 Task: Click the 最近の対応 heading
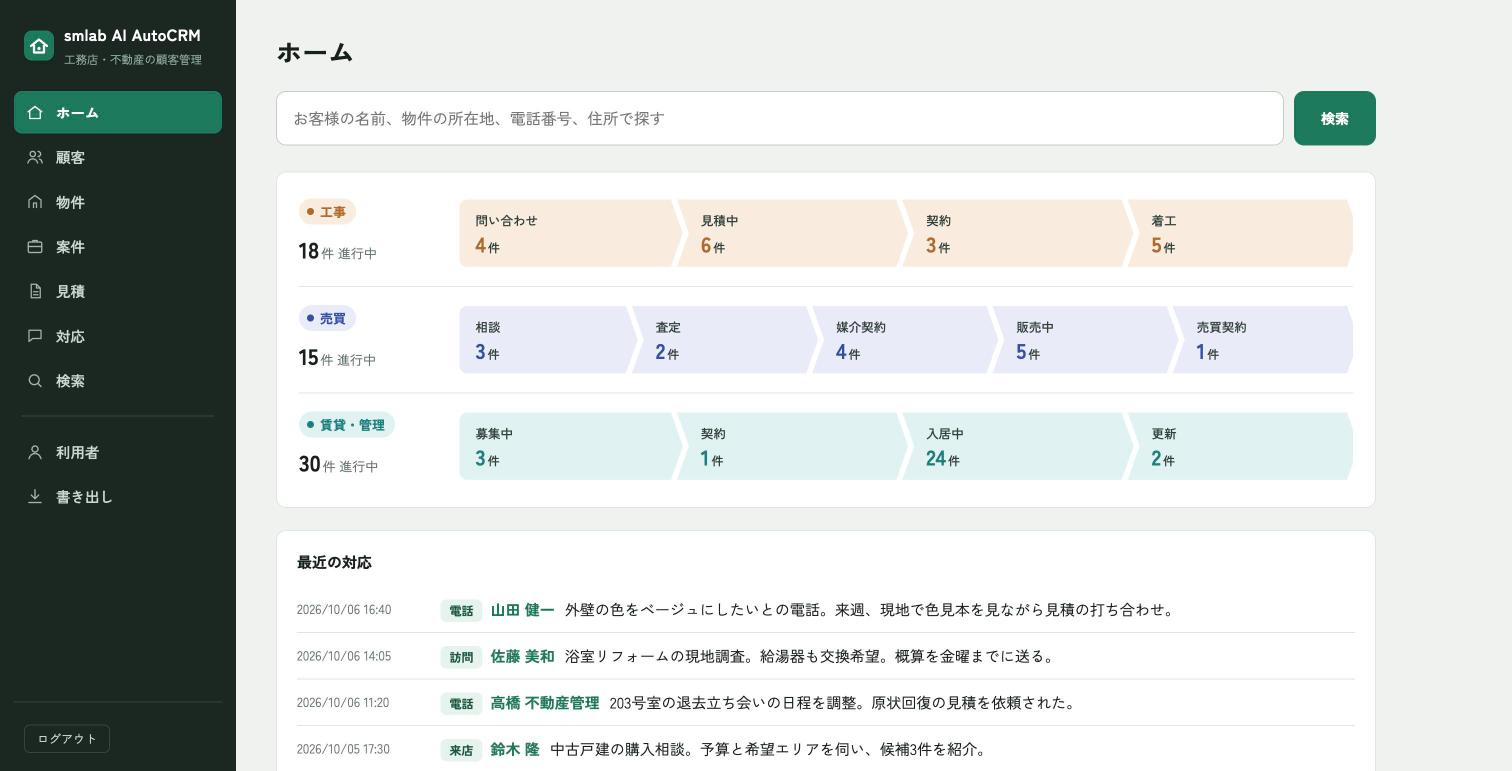(334, 563)
